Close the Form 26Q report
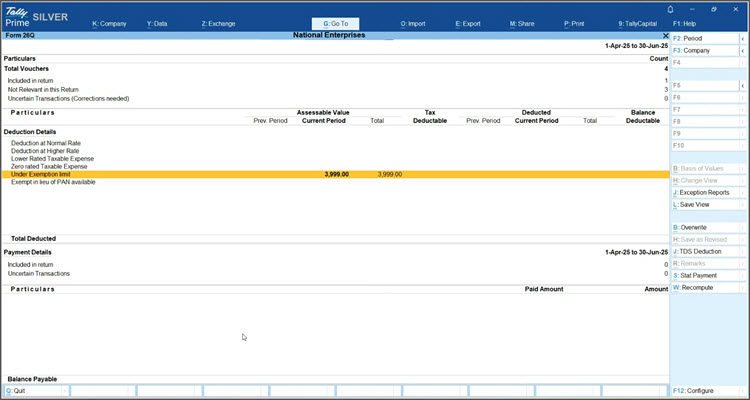Viewport: 750px width, 400px height. click(665, 36)
